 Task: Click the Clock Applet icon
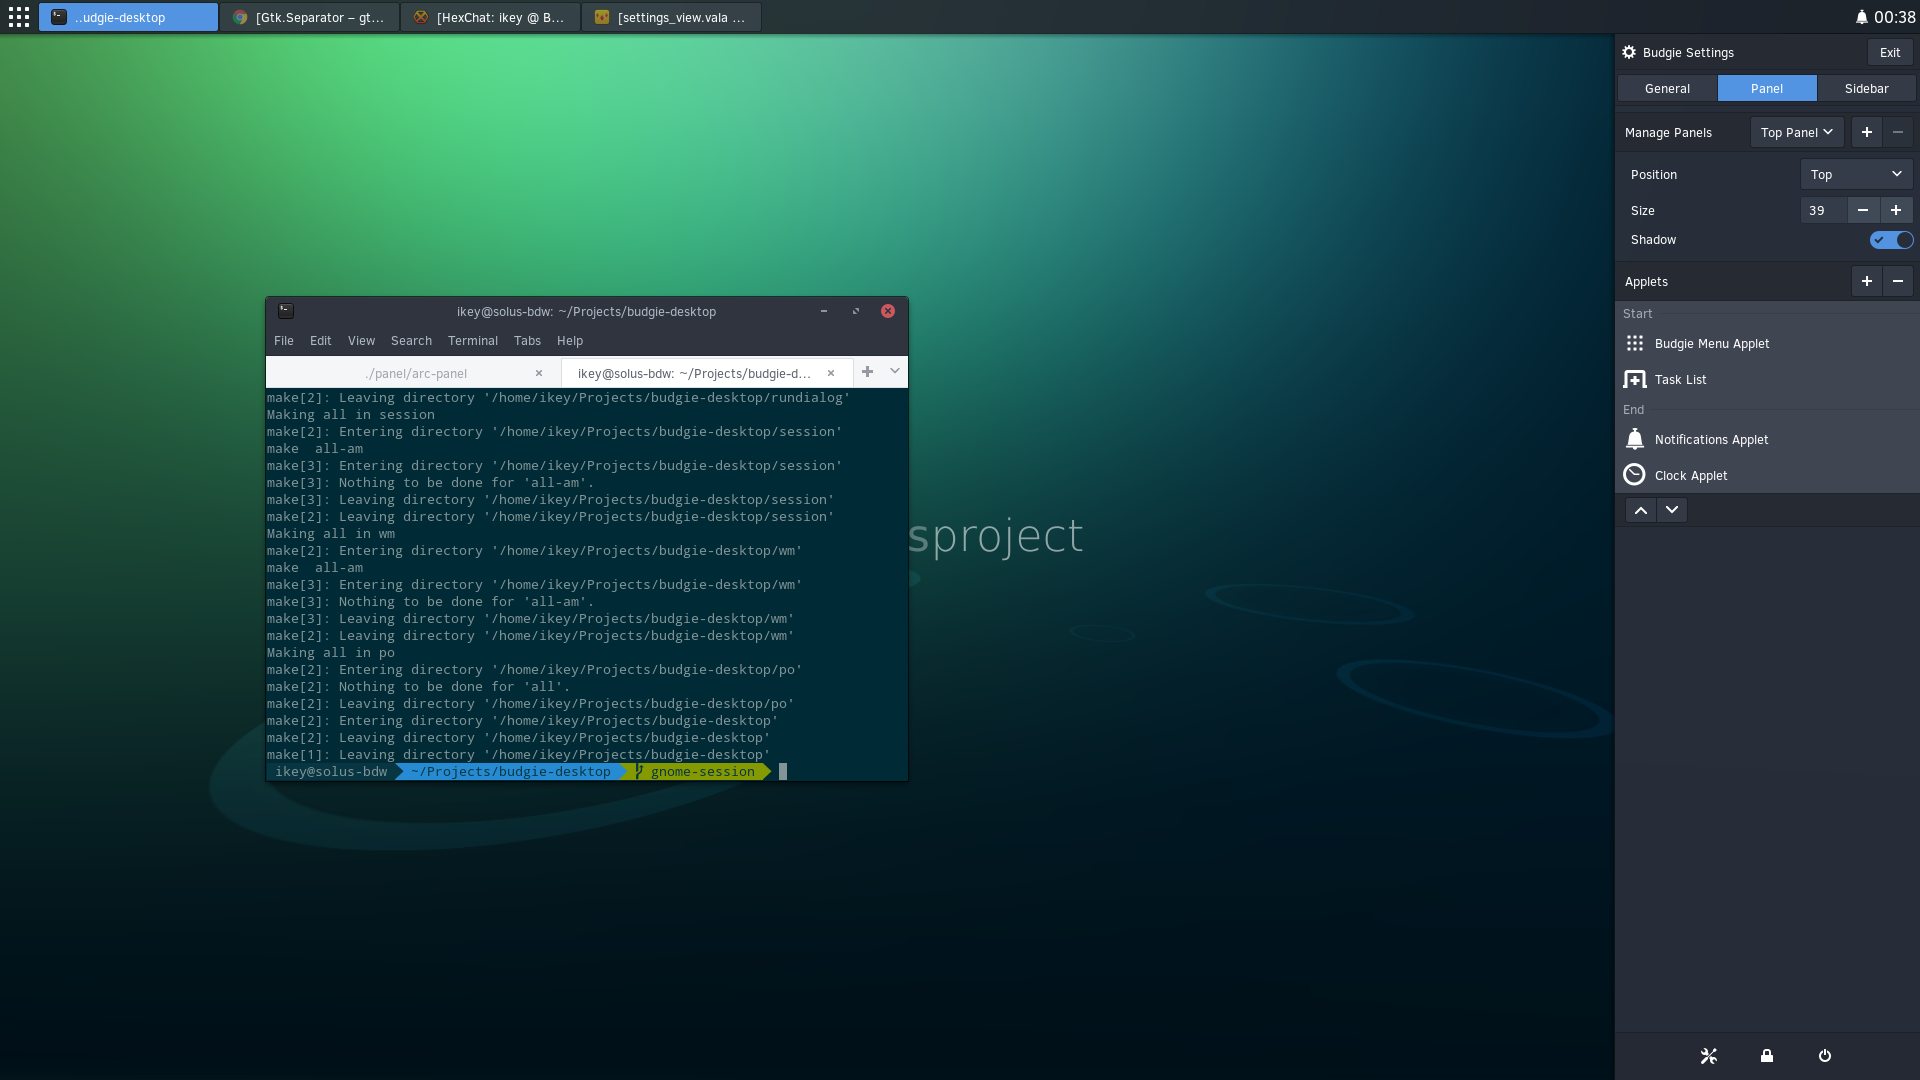[x=1635, y=475]
